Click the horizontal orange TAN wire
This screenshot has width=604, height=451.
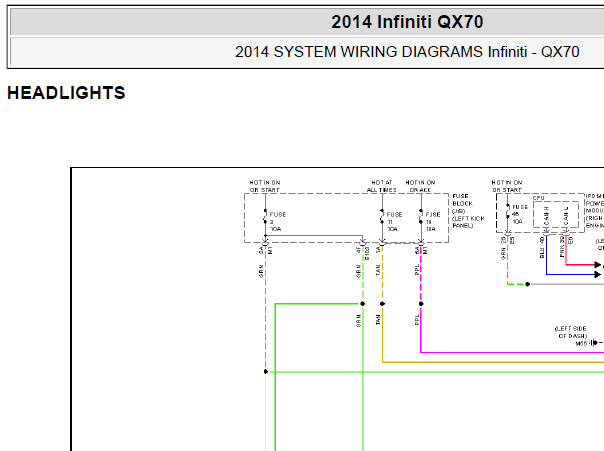click(x=493, y=362)
